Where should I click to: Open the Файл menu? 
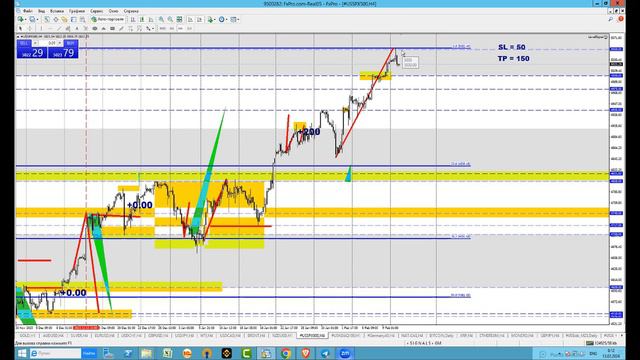pyautogui.click(x=28, y=11)
